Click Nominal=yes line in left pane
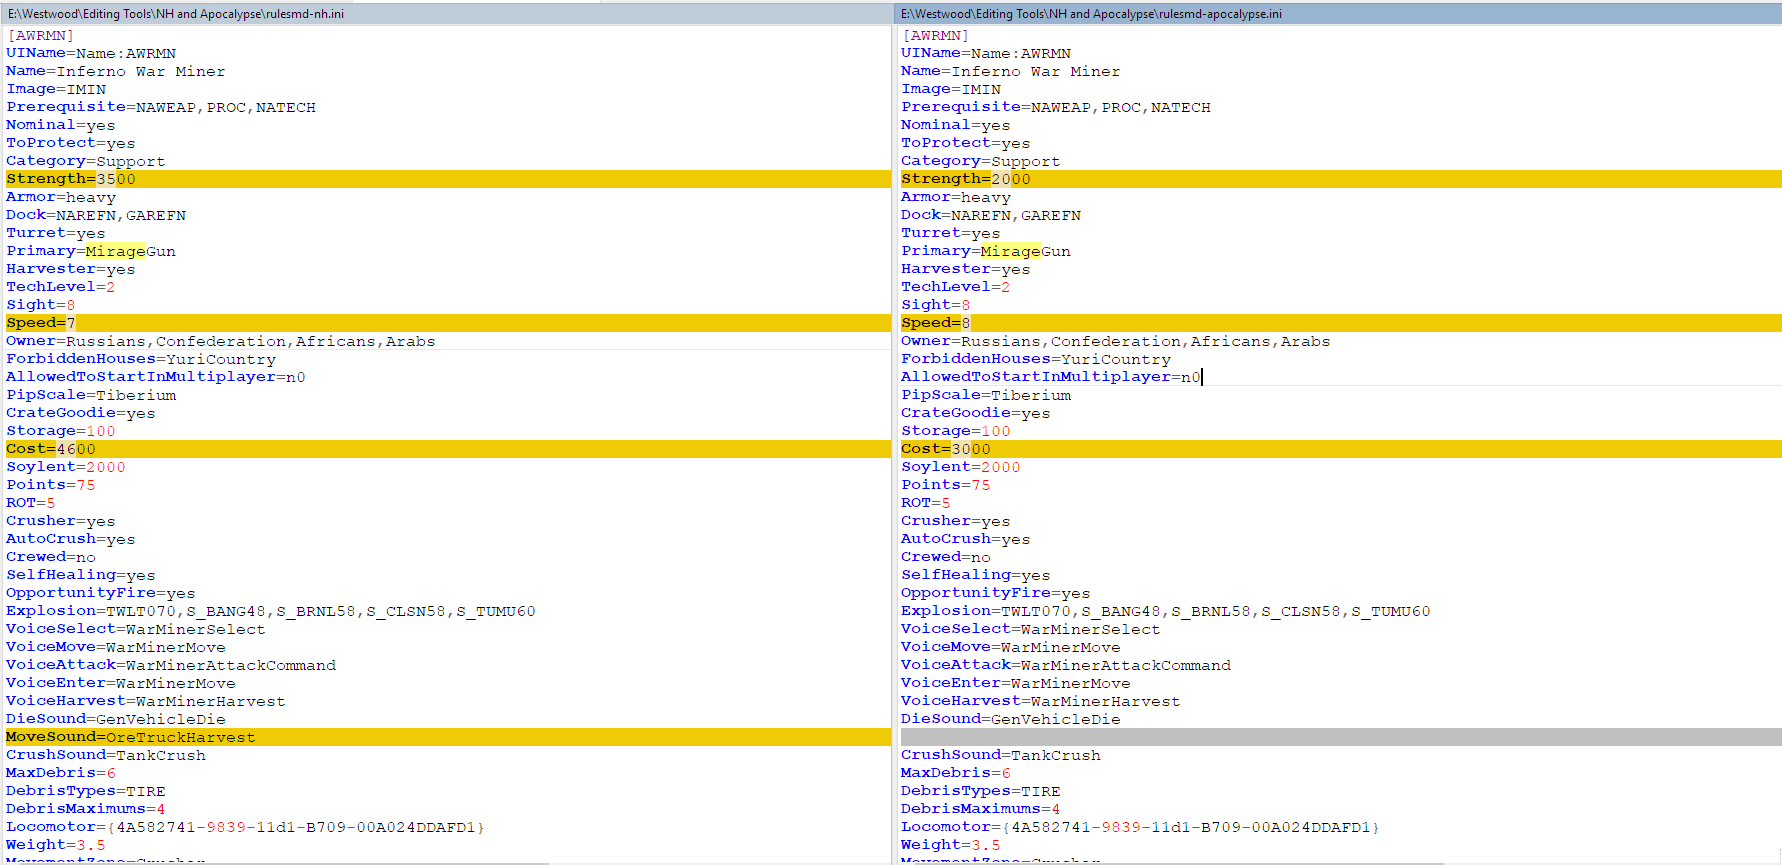The image size is (1782, 865). point(61,125)
